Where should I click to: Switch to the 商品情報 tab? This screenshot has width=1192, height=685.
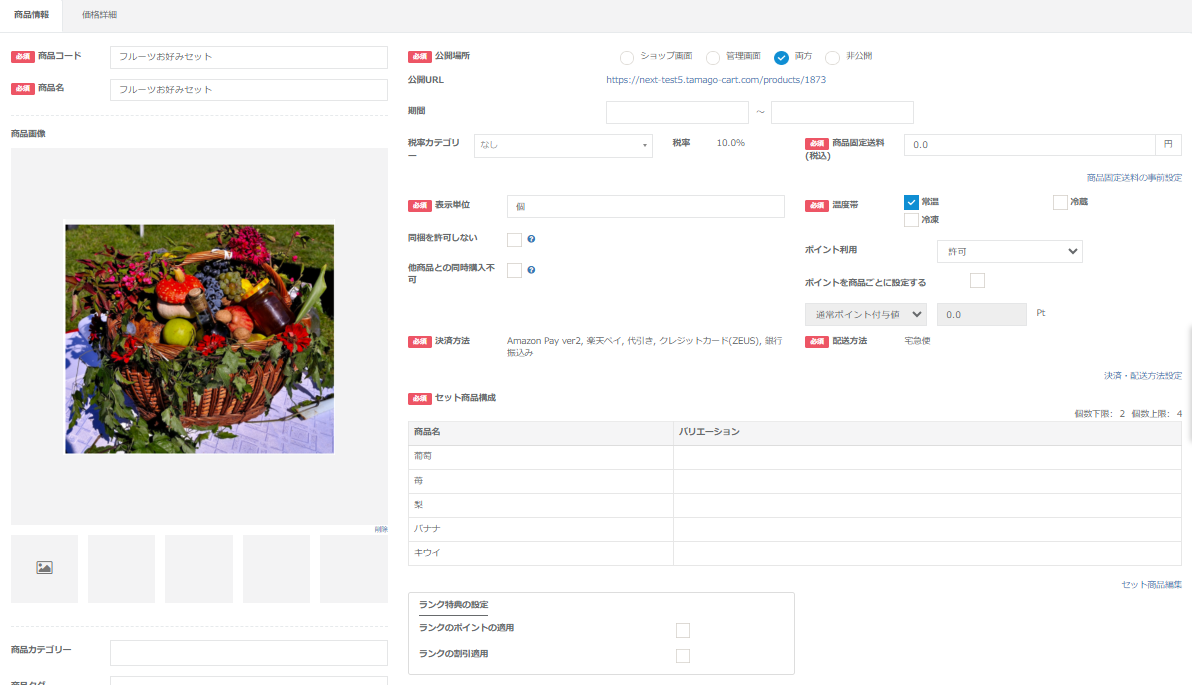tap(31, 14)
